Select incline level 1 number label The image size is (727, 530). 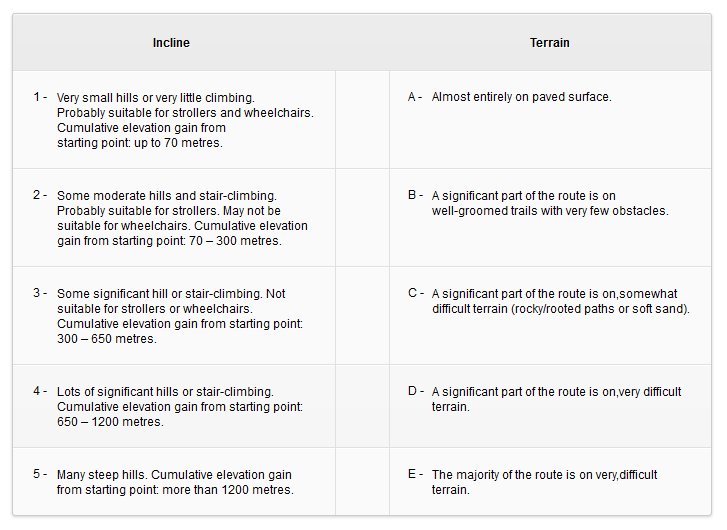pos(40,97)
